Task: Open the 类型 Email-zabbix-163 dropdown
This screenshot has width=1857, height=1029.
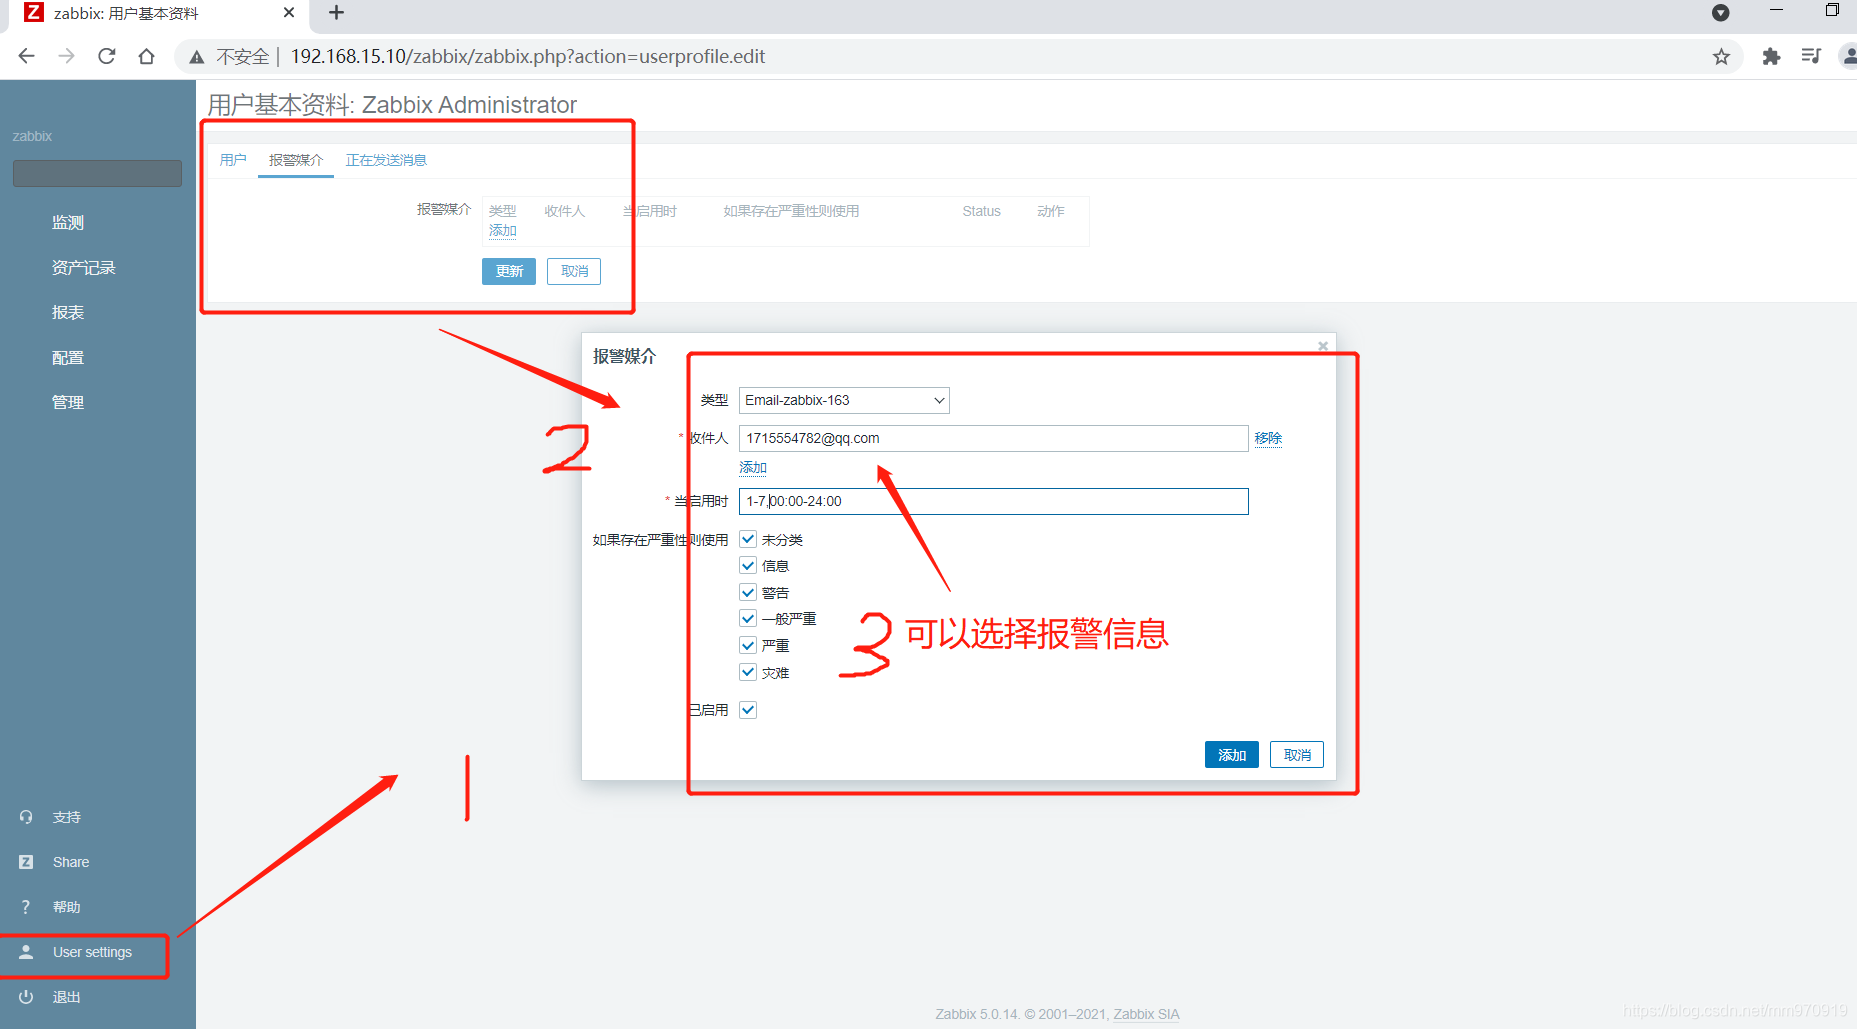Action: click(x=844, y=400)
